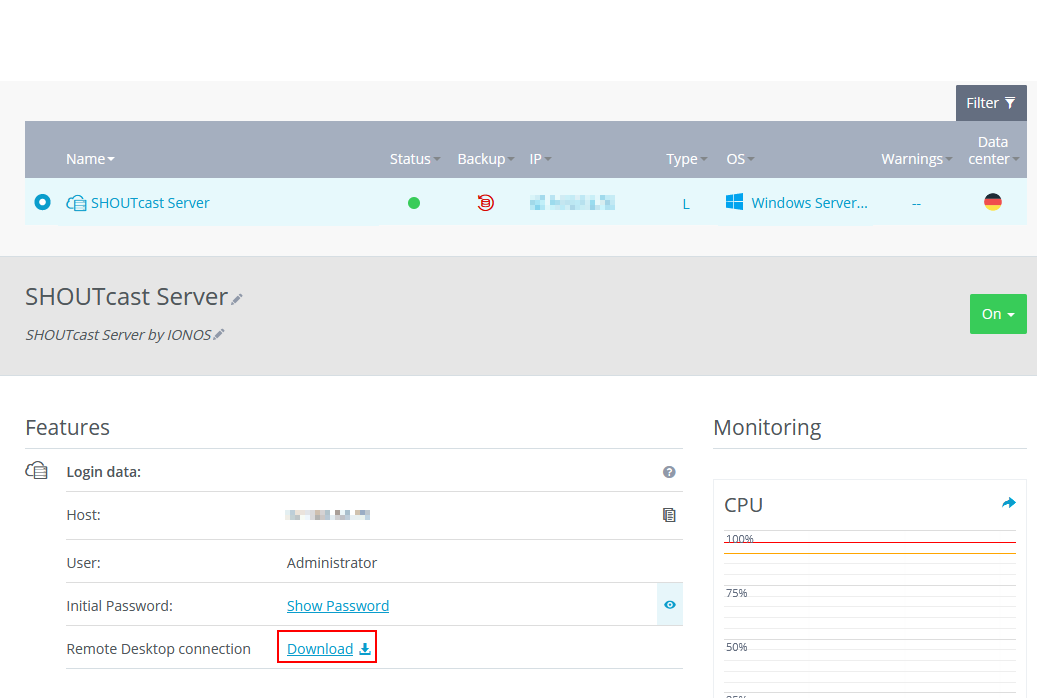Screen dimensions: 1037x698
Task: Open CPU monitoring share arrow icon
Action: (x=1009, y=503)
